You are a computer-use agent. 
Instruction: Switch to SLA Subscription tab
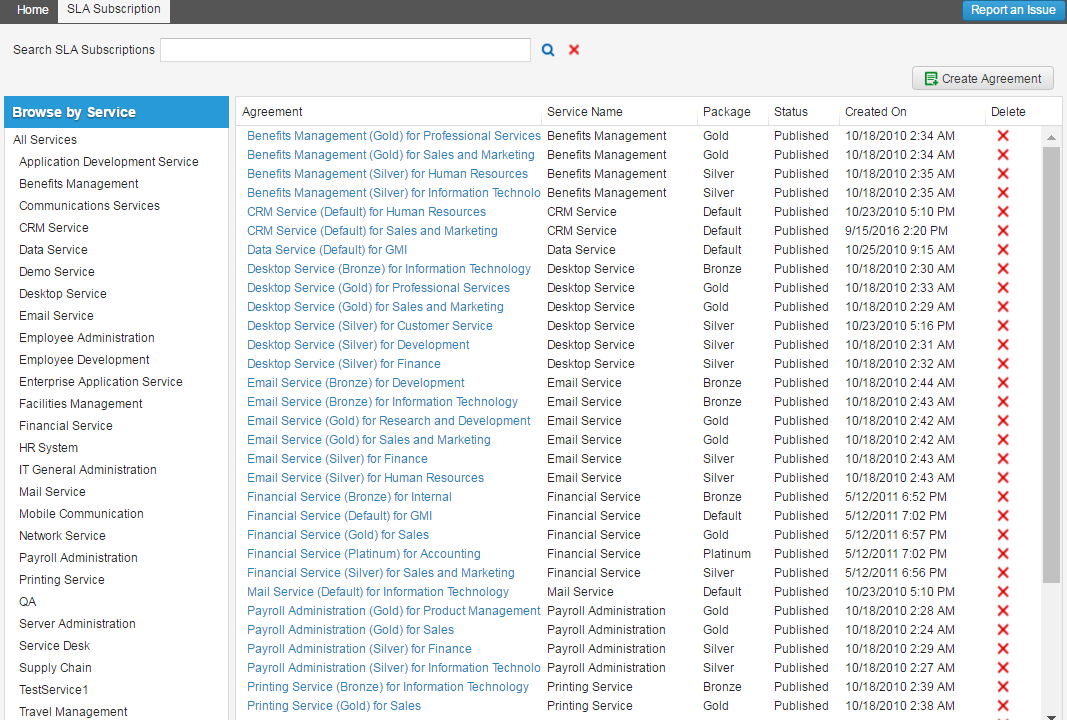[113, 10]
